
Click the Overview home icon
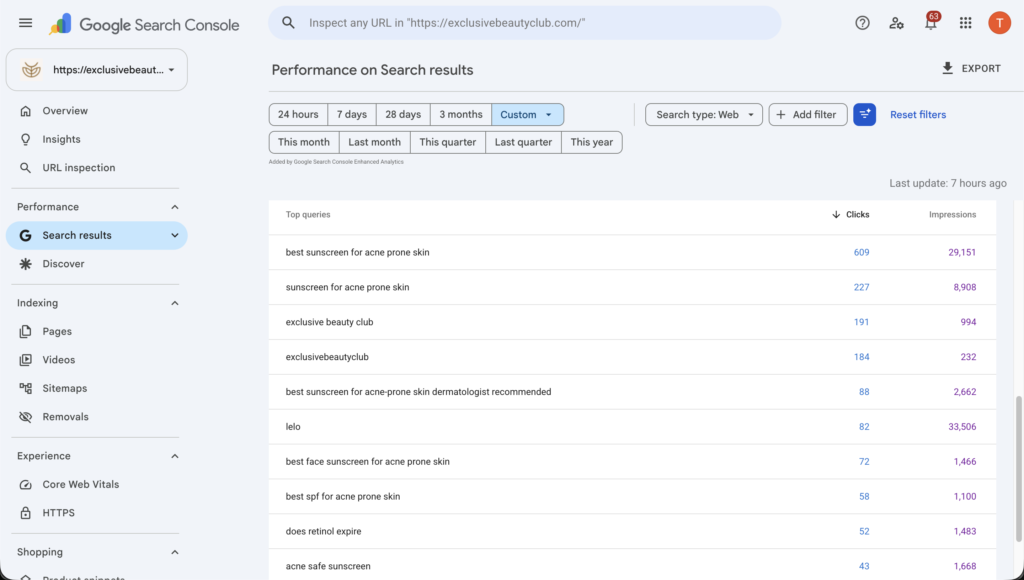tap(25, 111)
